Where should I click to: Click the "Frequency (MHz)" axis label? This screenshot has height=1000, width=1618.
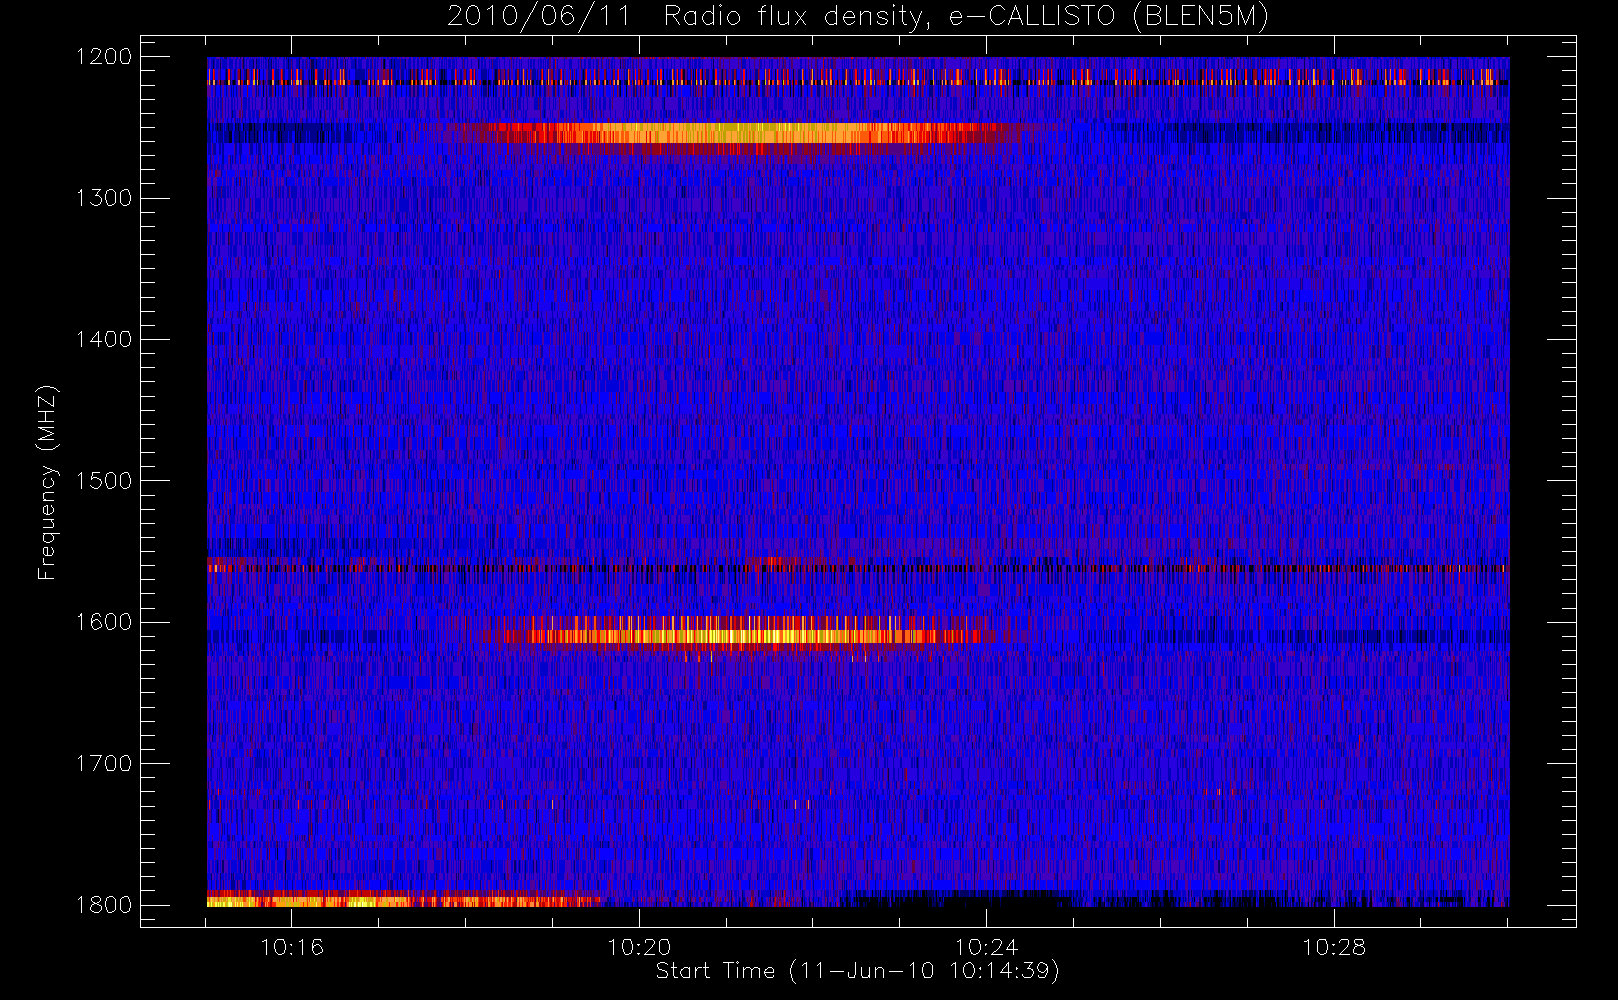tap(47, 482)
